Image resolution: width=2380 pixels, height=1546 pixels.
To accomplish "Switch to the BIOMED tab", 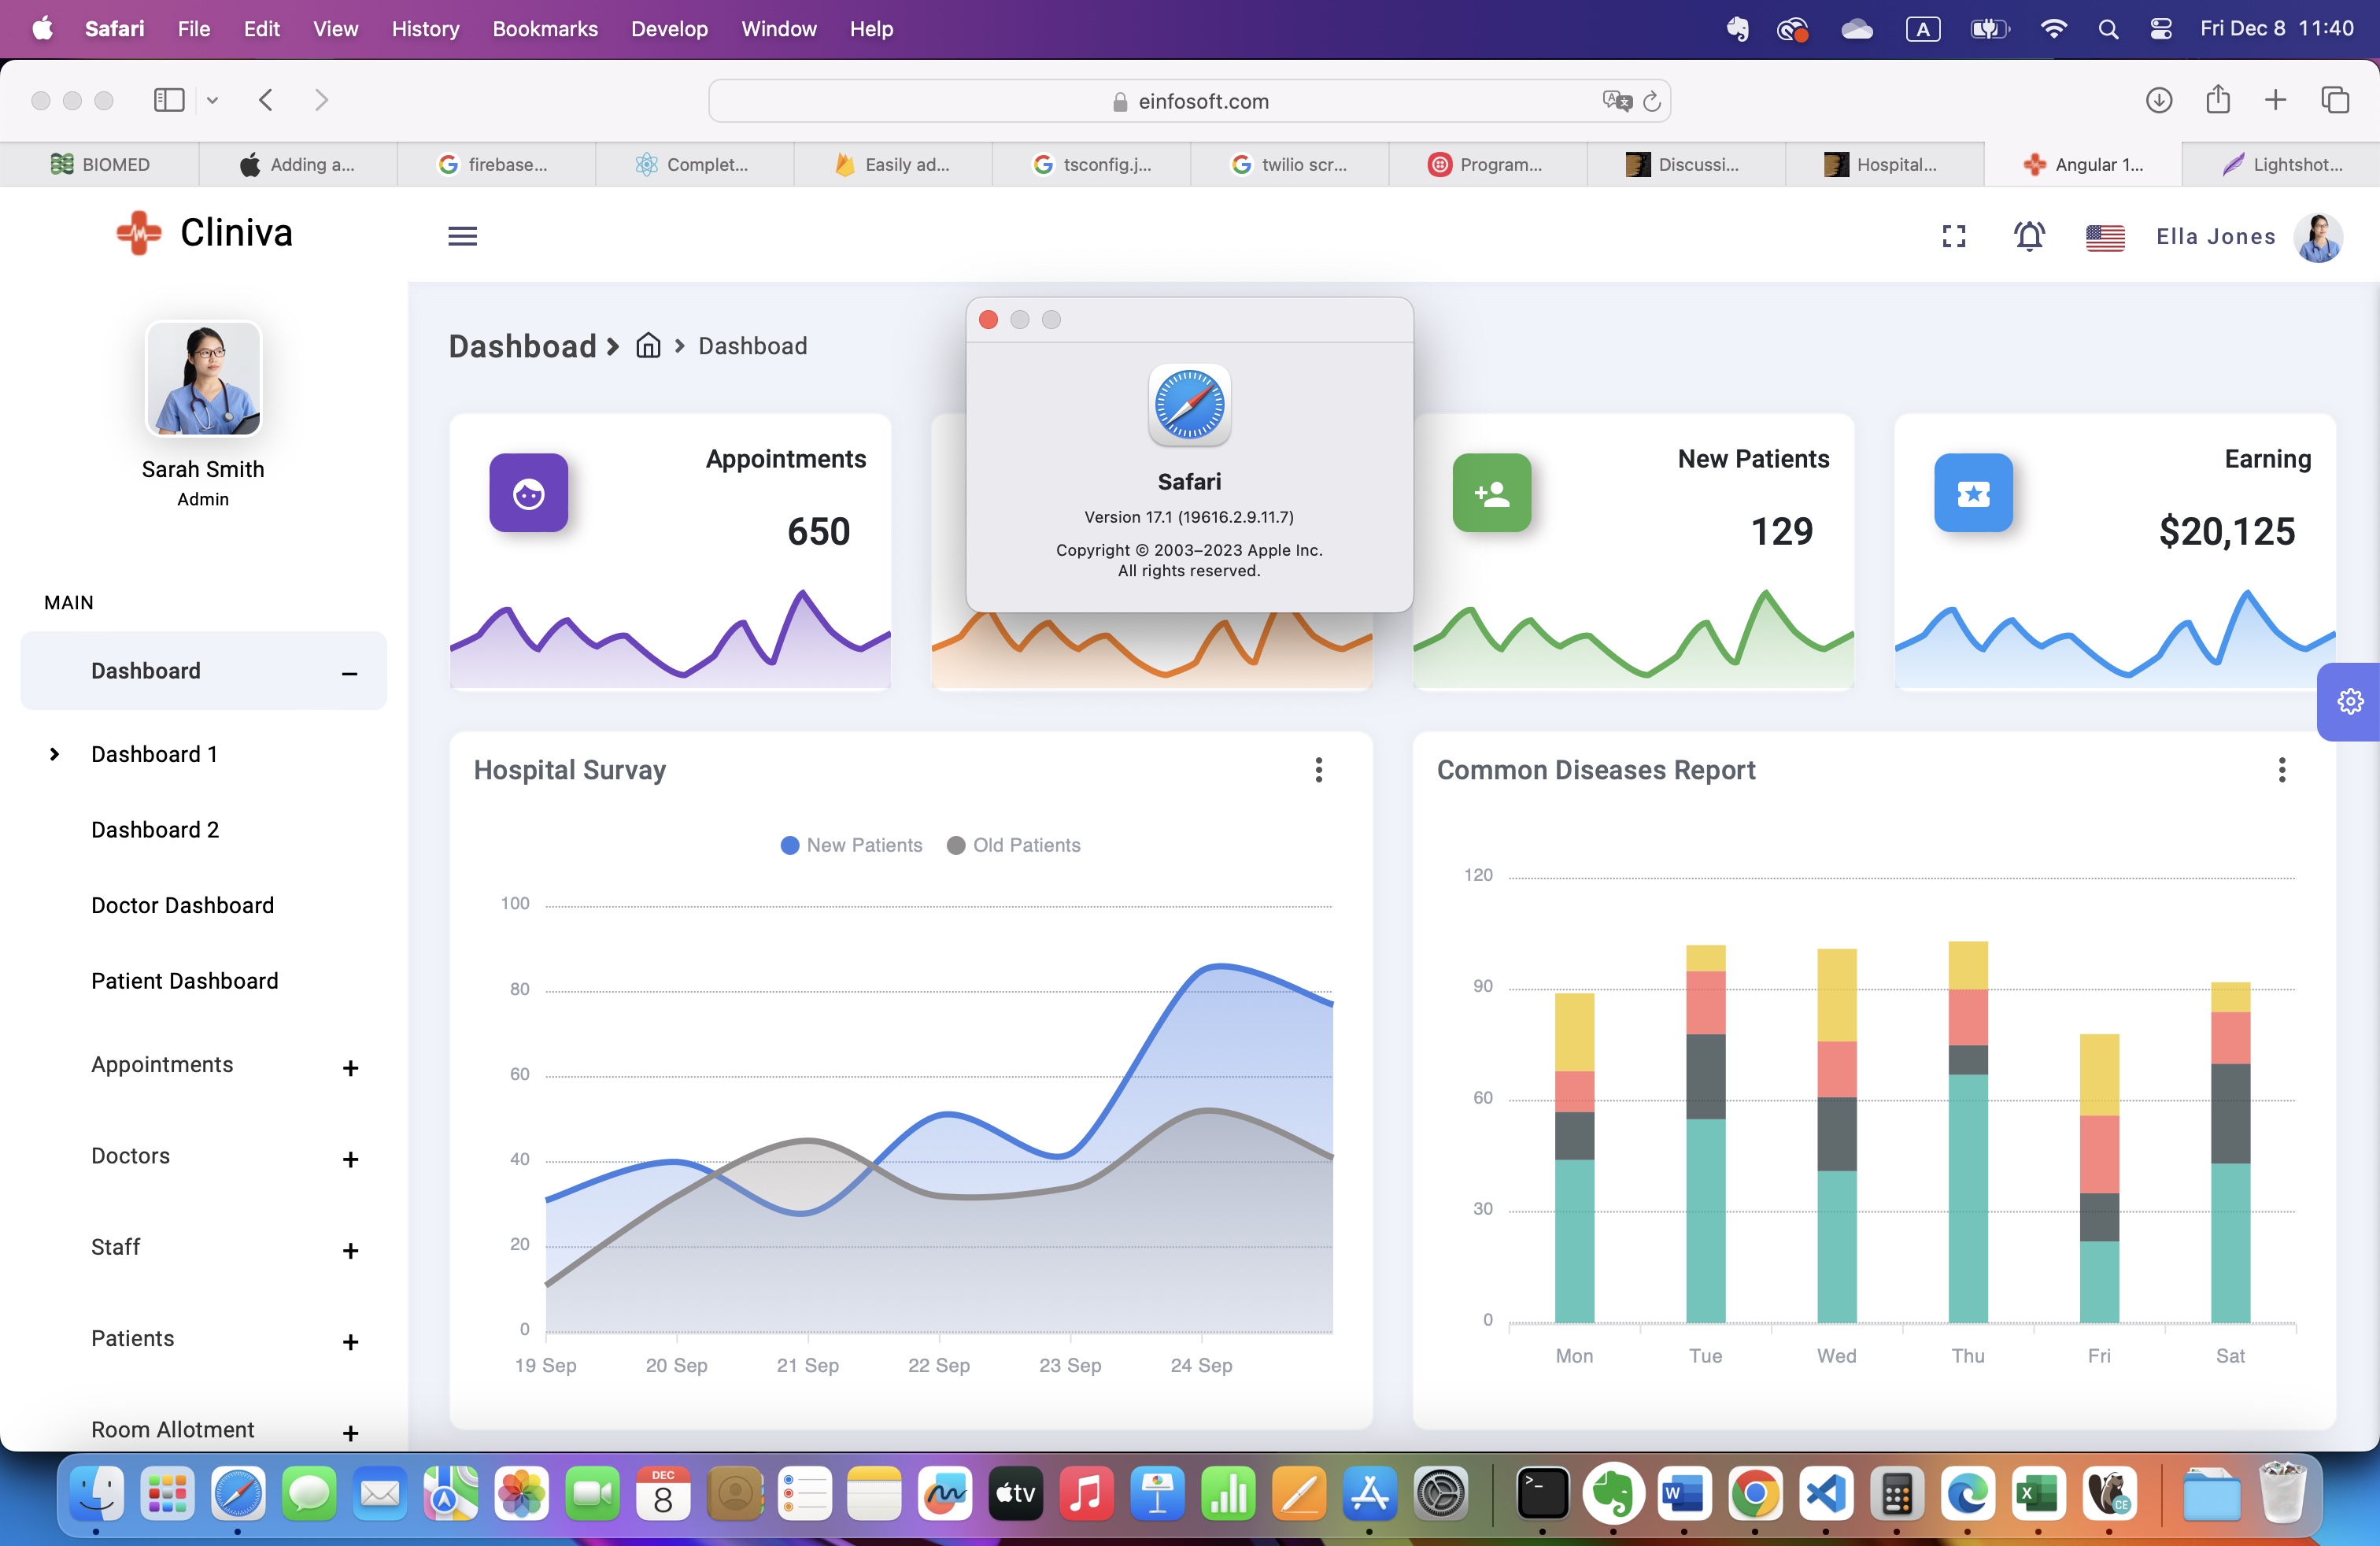I will (x=100, y=165).
